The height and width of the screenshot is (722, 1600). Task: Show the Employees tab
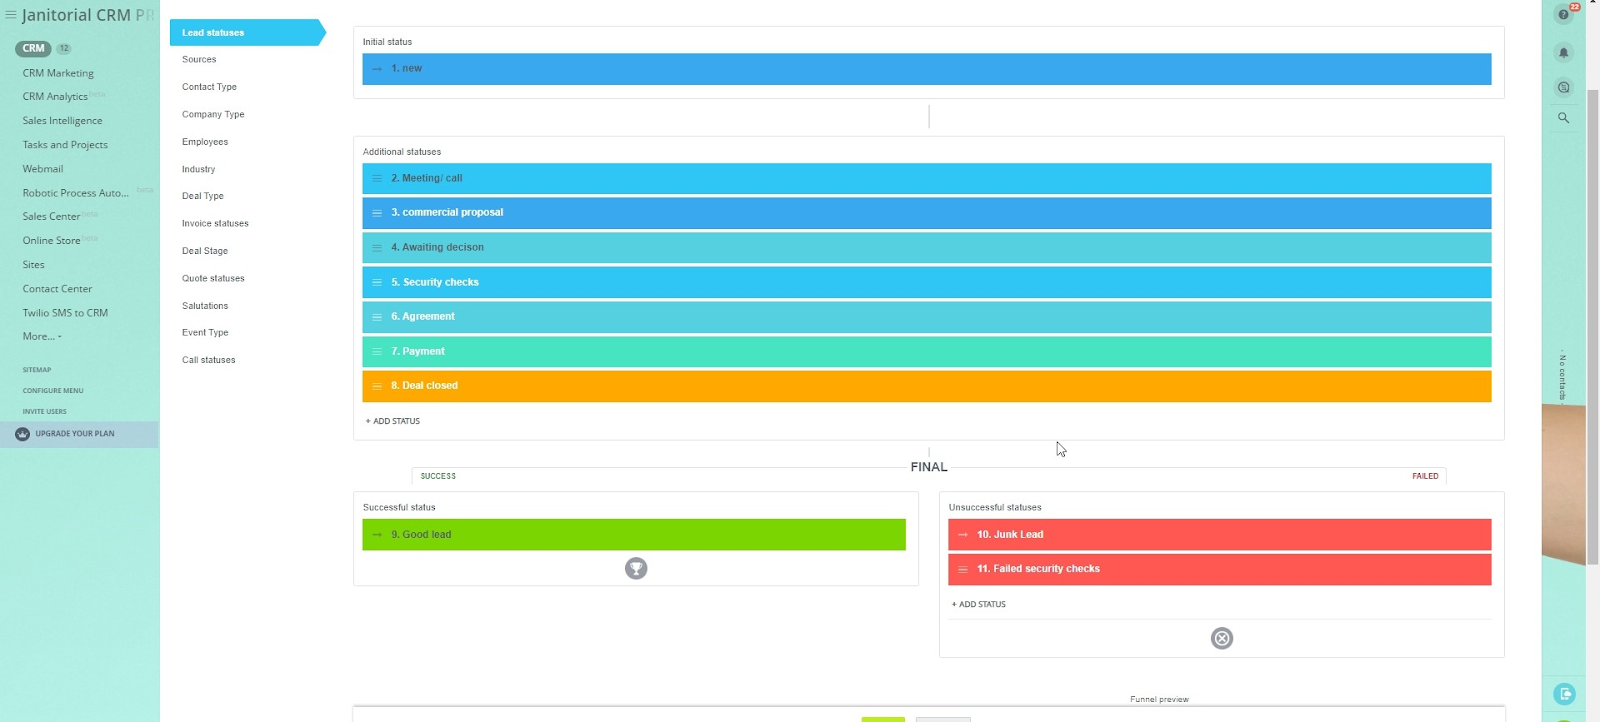click(x=205, y=142)
